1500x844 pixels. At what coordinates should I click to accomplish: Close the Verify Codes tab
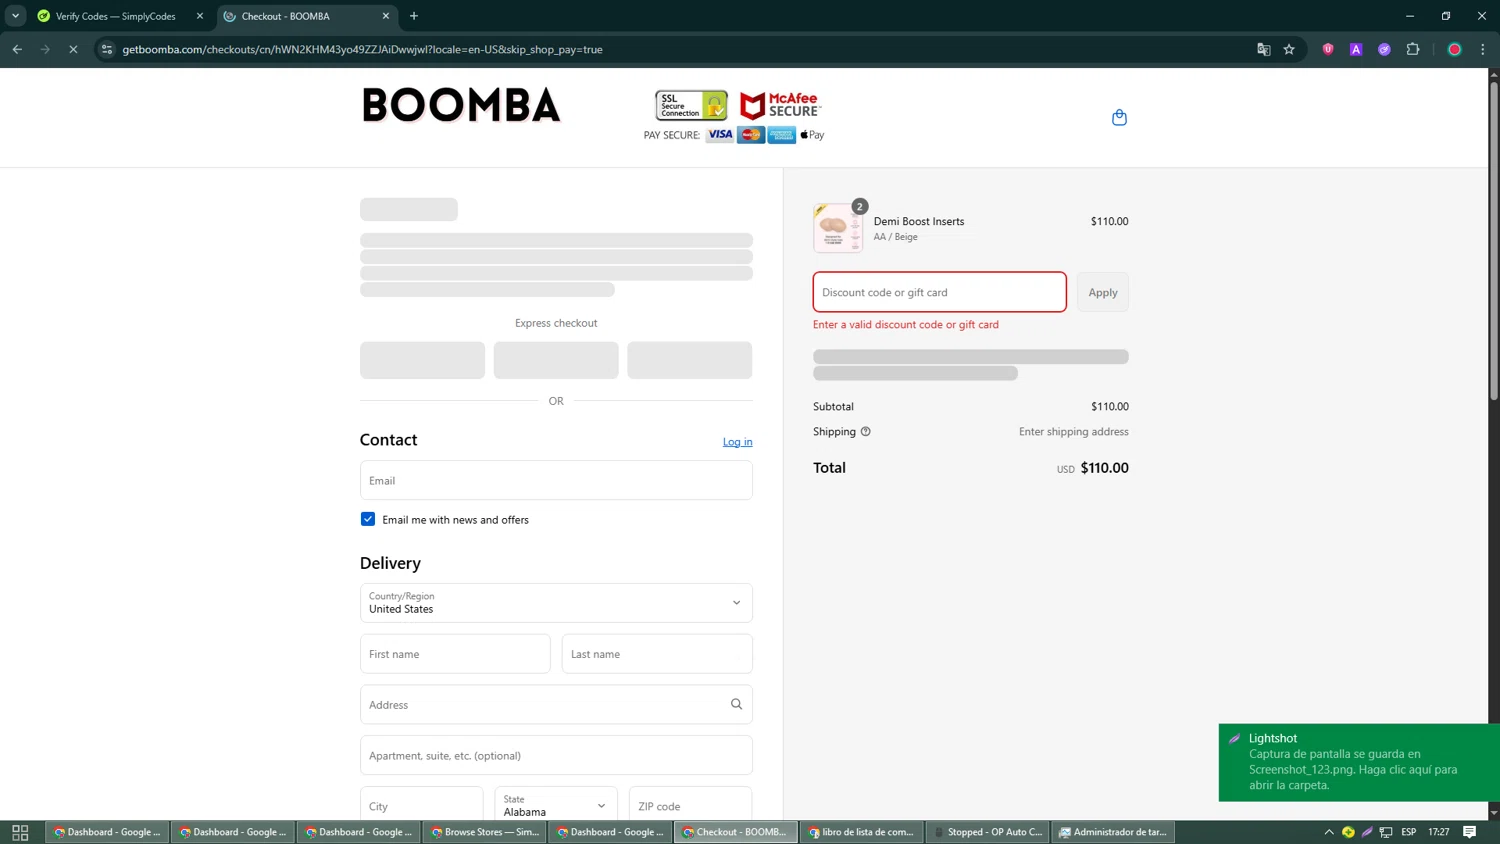click(x=199, y=16)
